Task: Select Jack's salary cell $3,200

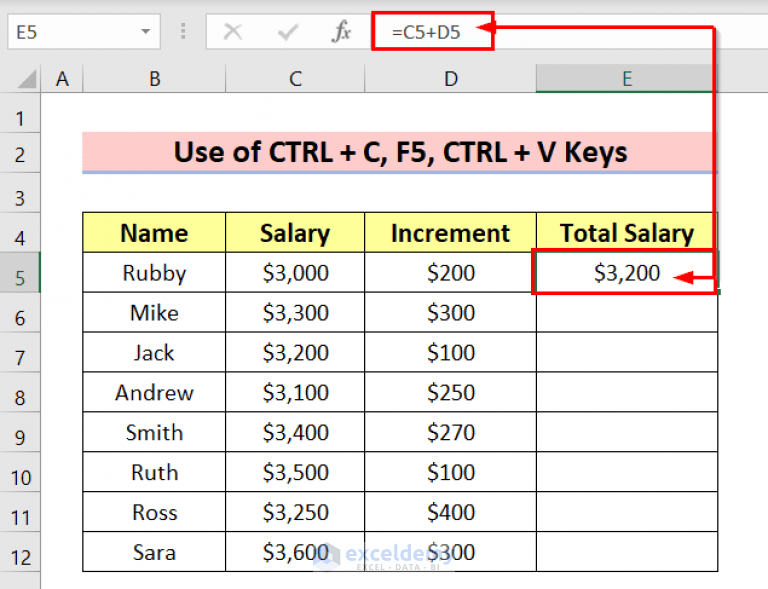Action: 295,353
